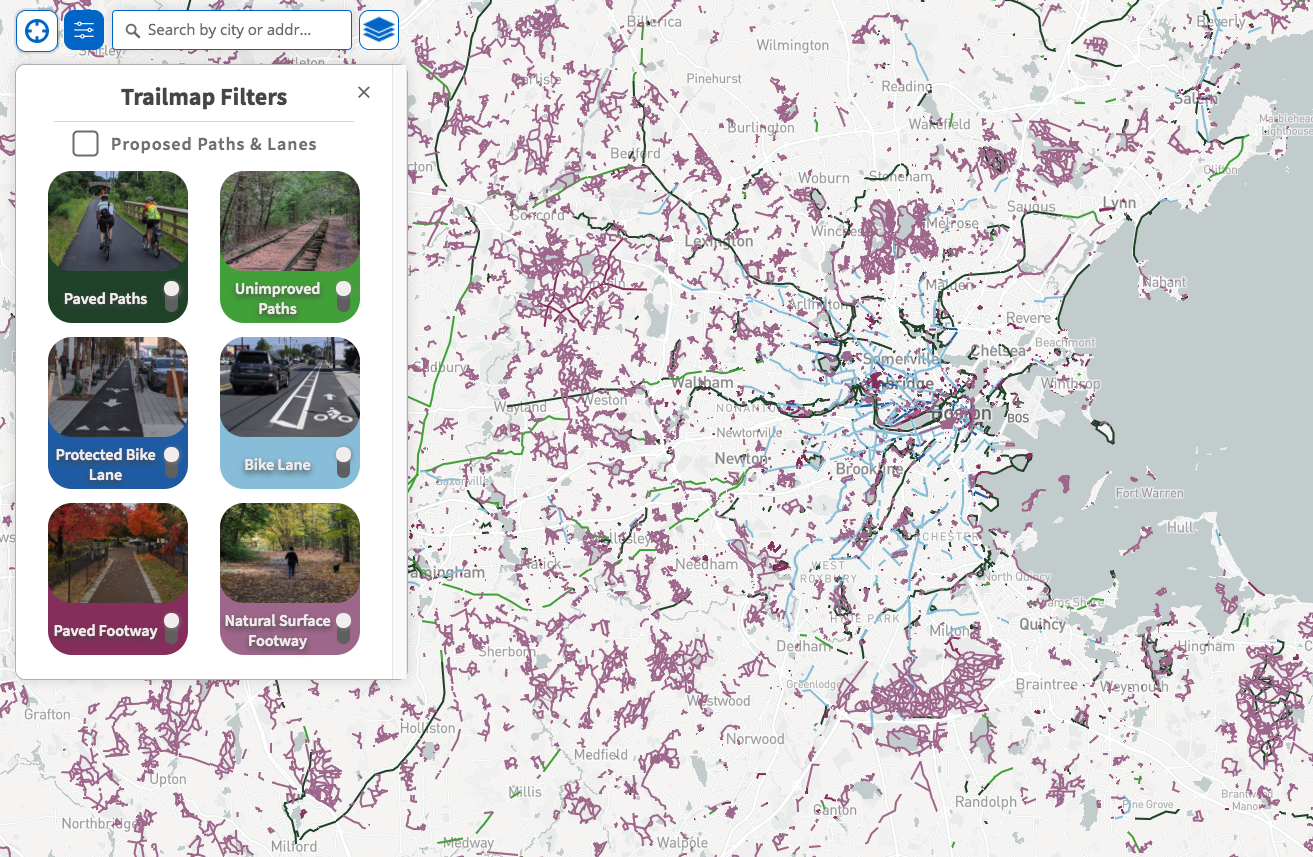
Task: Click the Waltham label on the map
Action: [702, 382]
